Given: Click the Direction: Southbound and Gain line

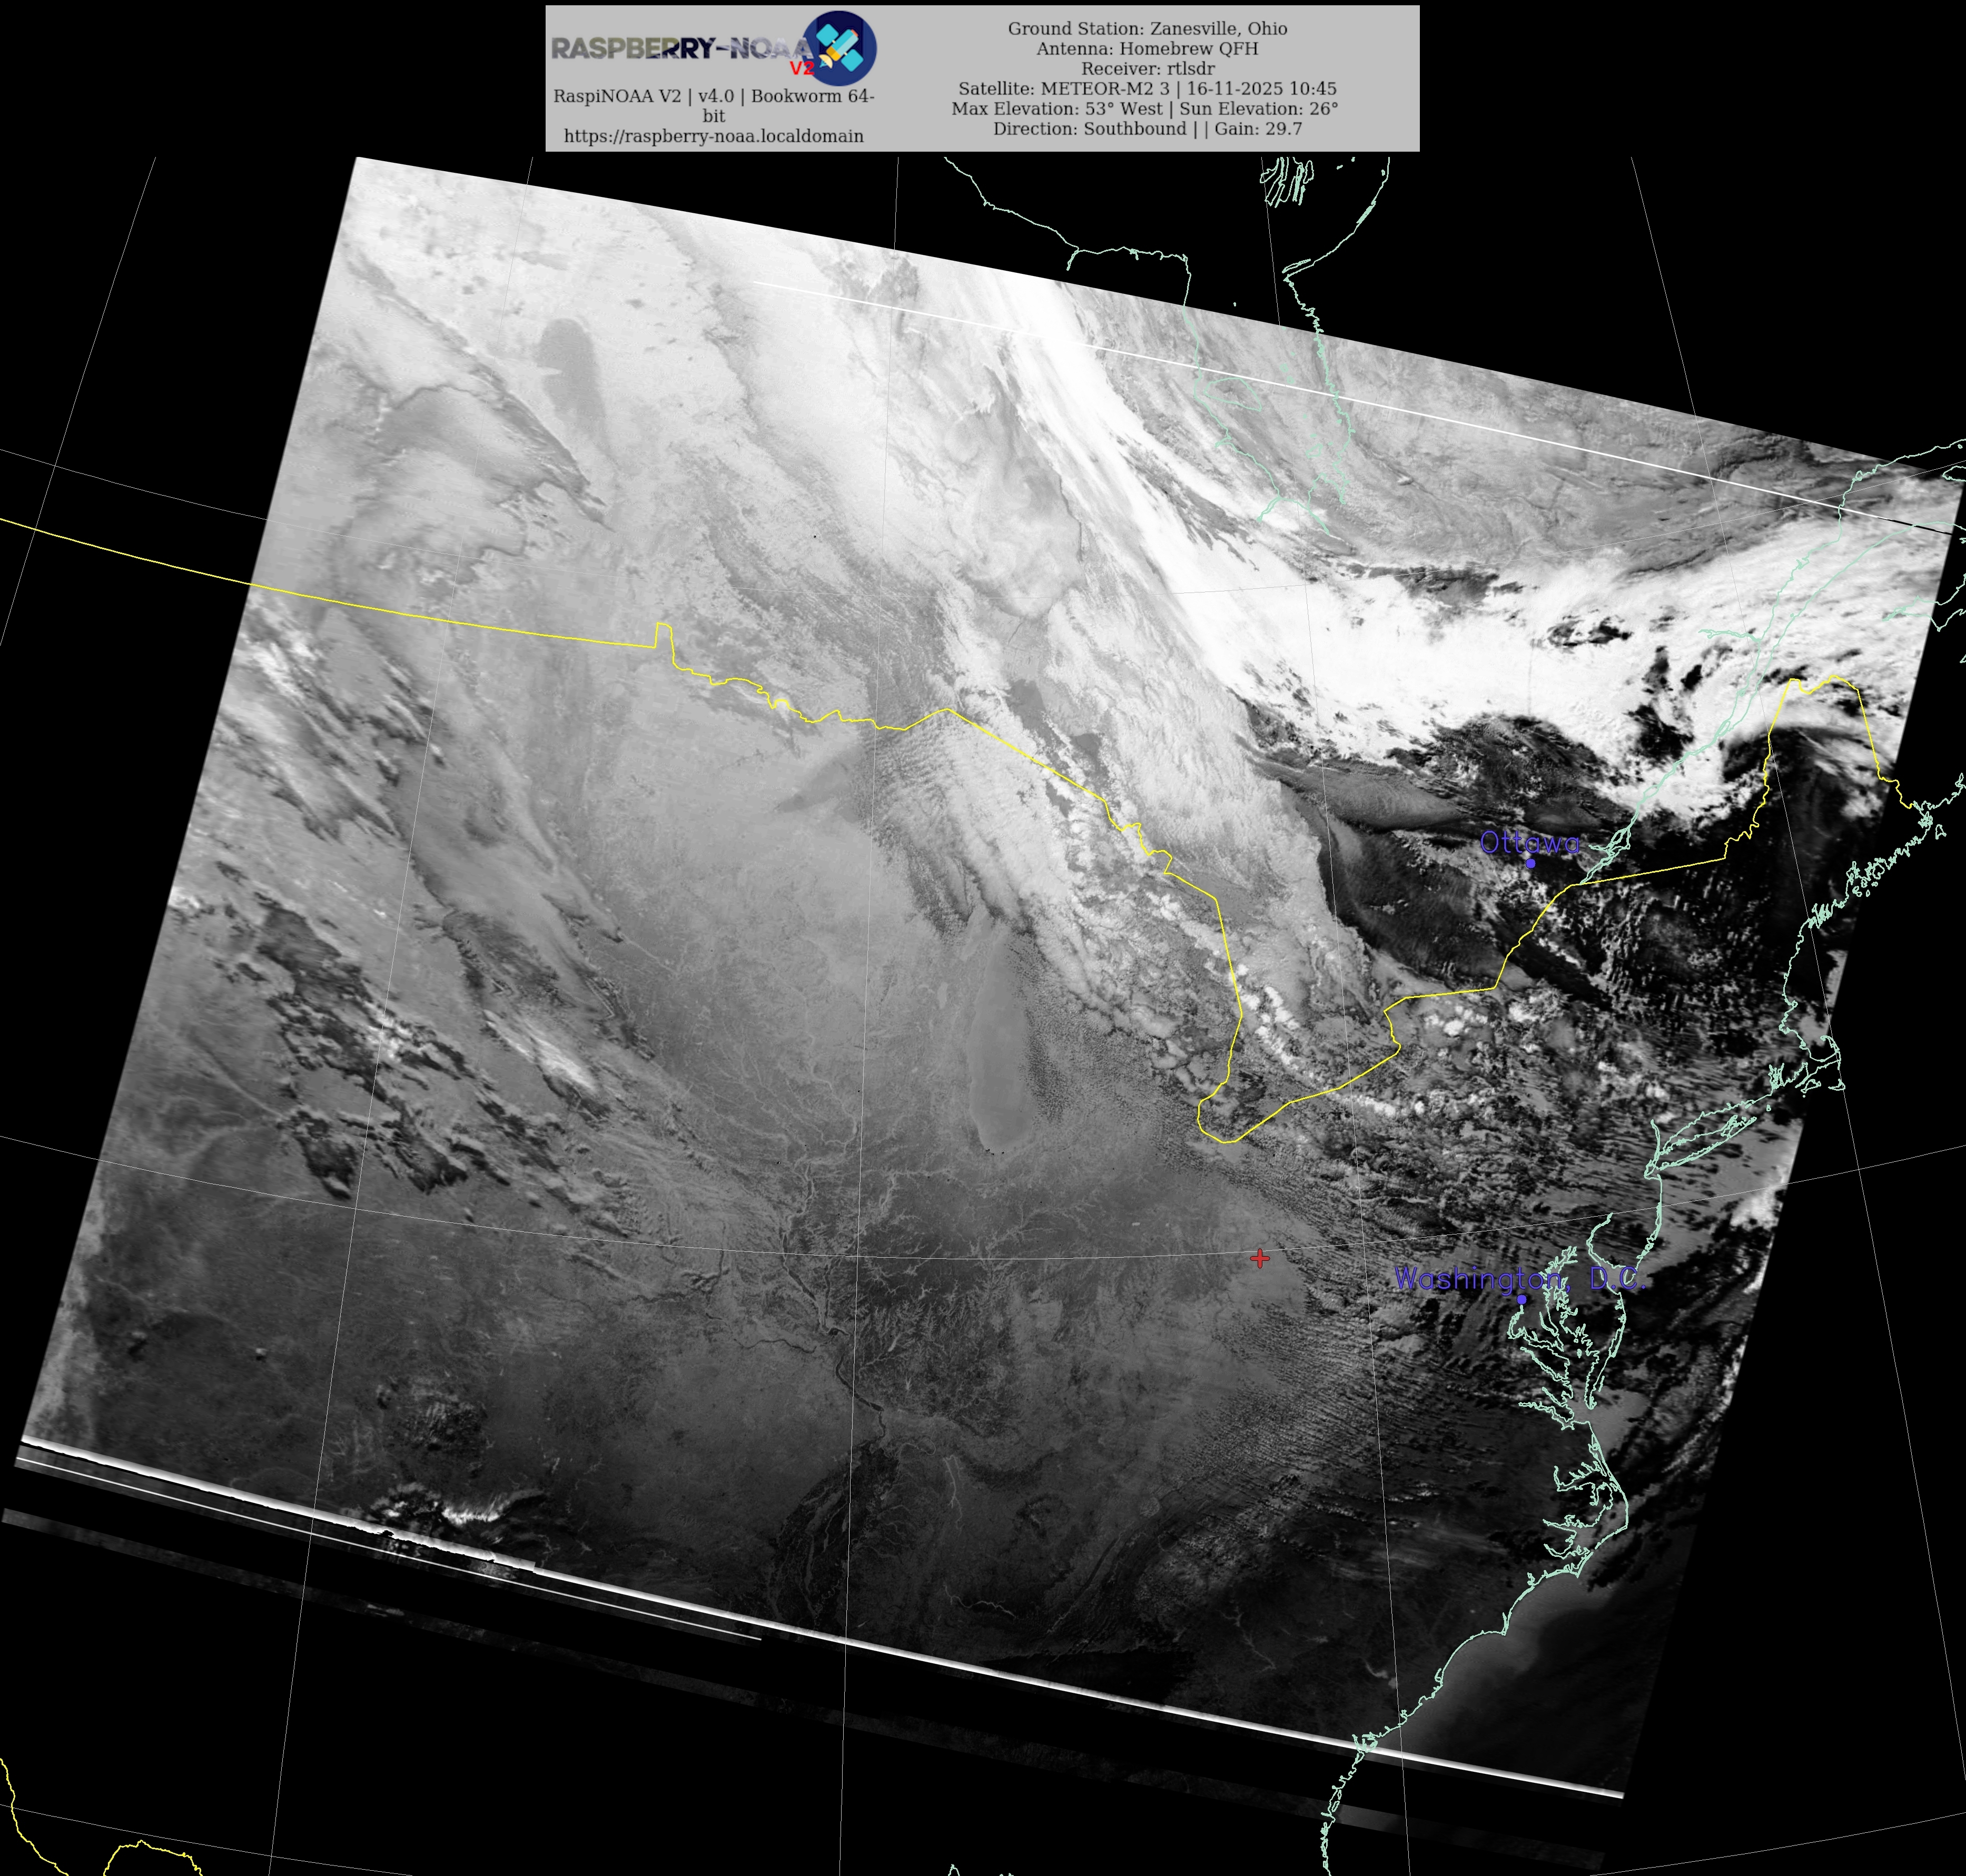Looking at the screenshot, I should [x=1147, y=129].
